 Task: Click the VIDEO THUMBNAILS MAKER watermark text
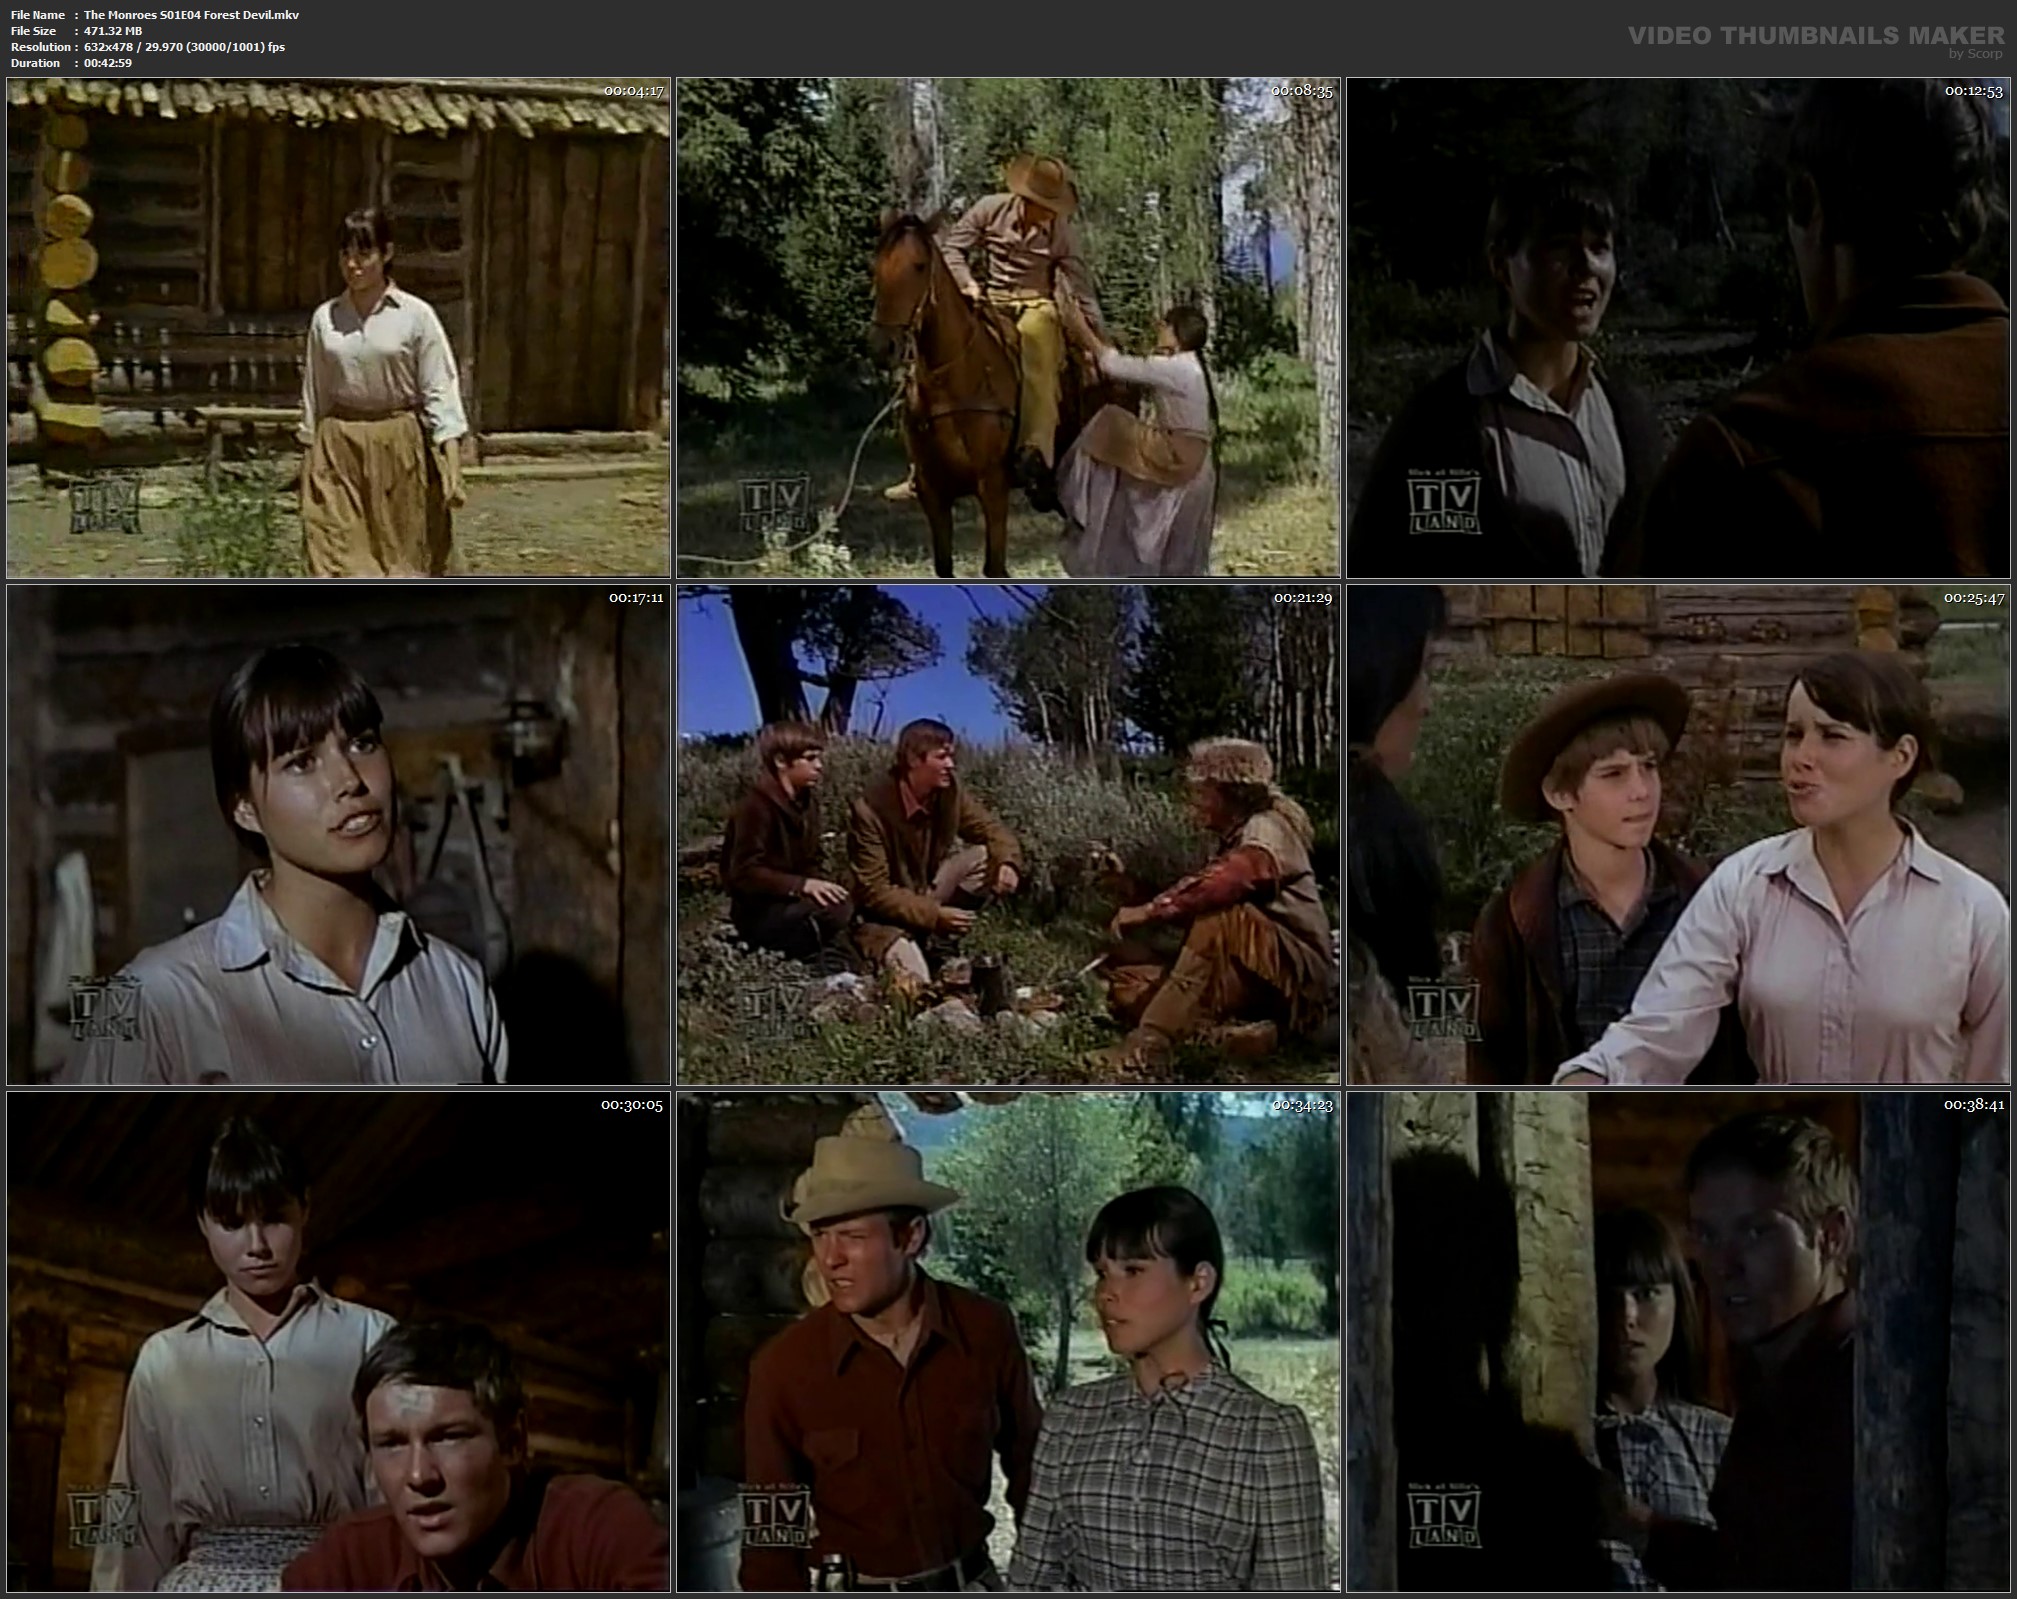click(1815, 36)
